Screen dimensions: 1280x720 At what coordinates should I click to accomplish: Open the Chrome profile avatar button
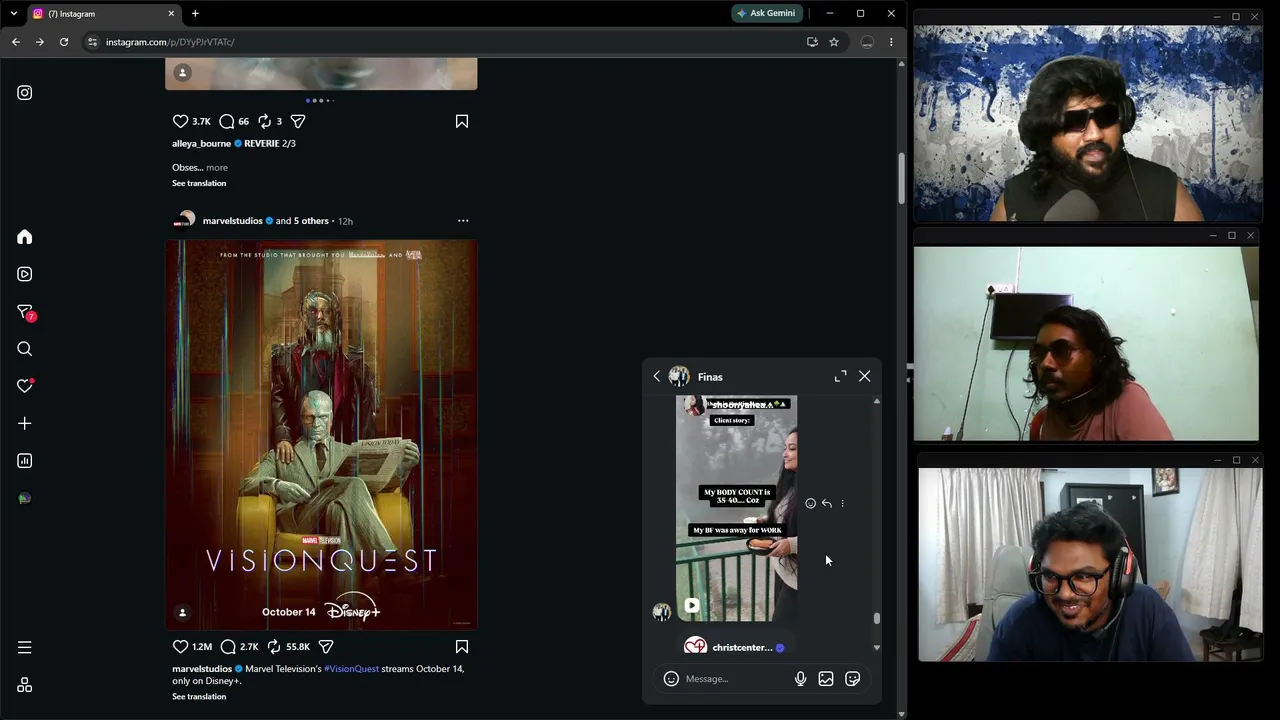coord(867,42)
